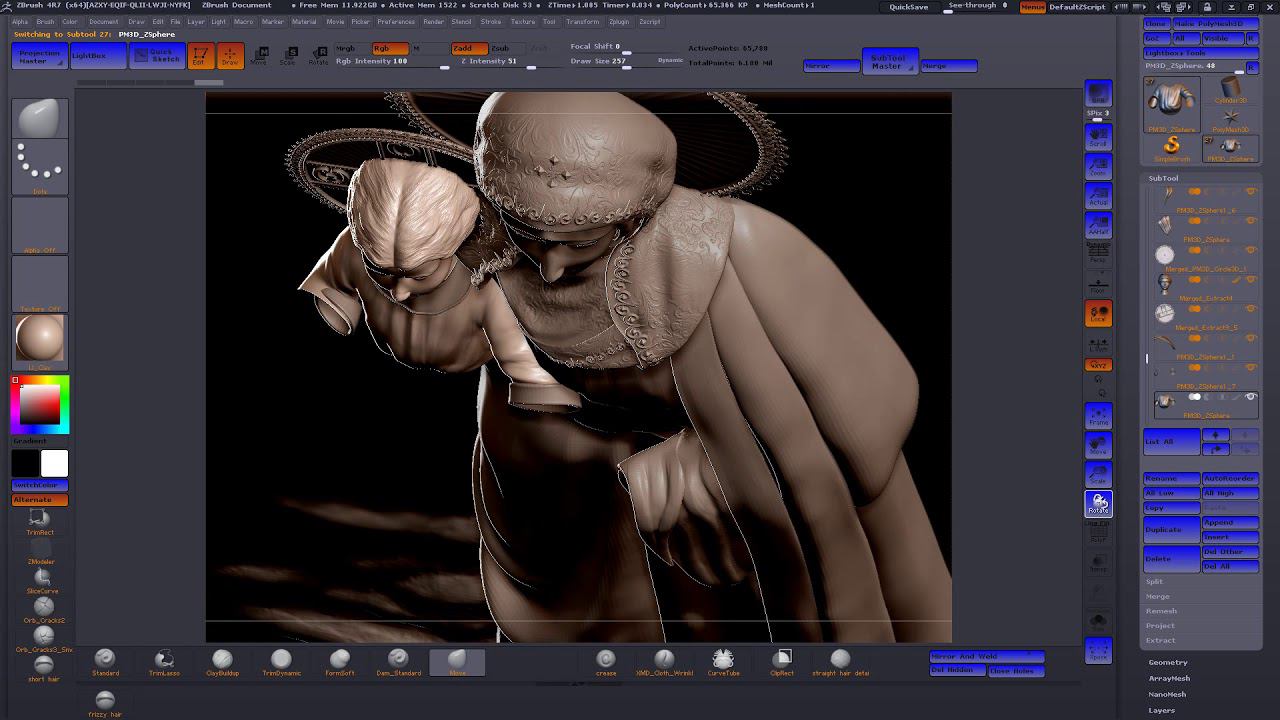The width and height of the screenshot is (1280, 720).
Task: Click the Duplicate subtool button
Action: (1170, 529)
